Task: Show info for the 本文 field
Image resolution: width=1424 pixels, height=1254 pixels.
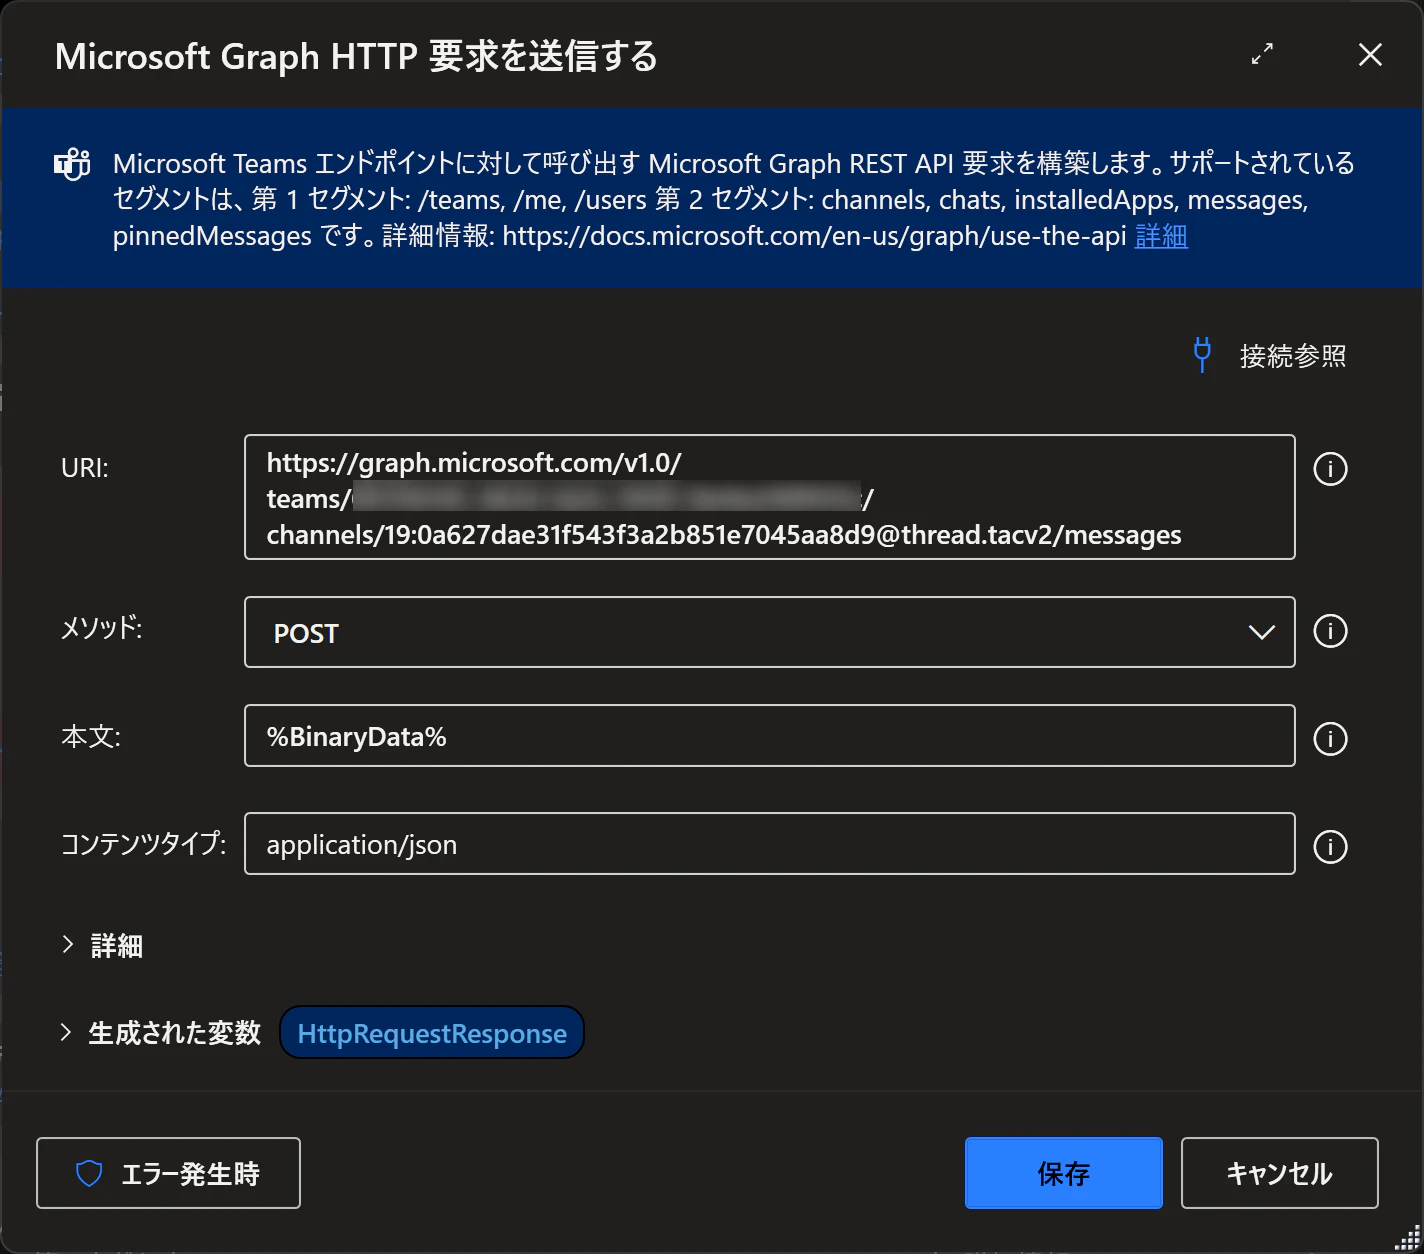Action: (x=1330, y=738)
